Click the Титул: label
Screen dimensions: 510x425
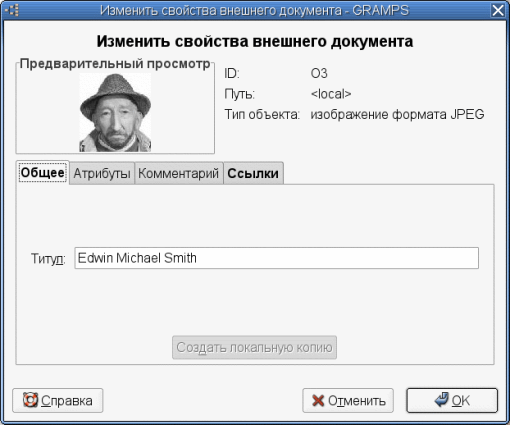point(48,258)
